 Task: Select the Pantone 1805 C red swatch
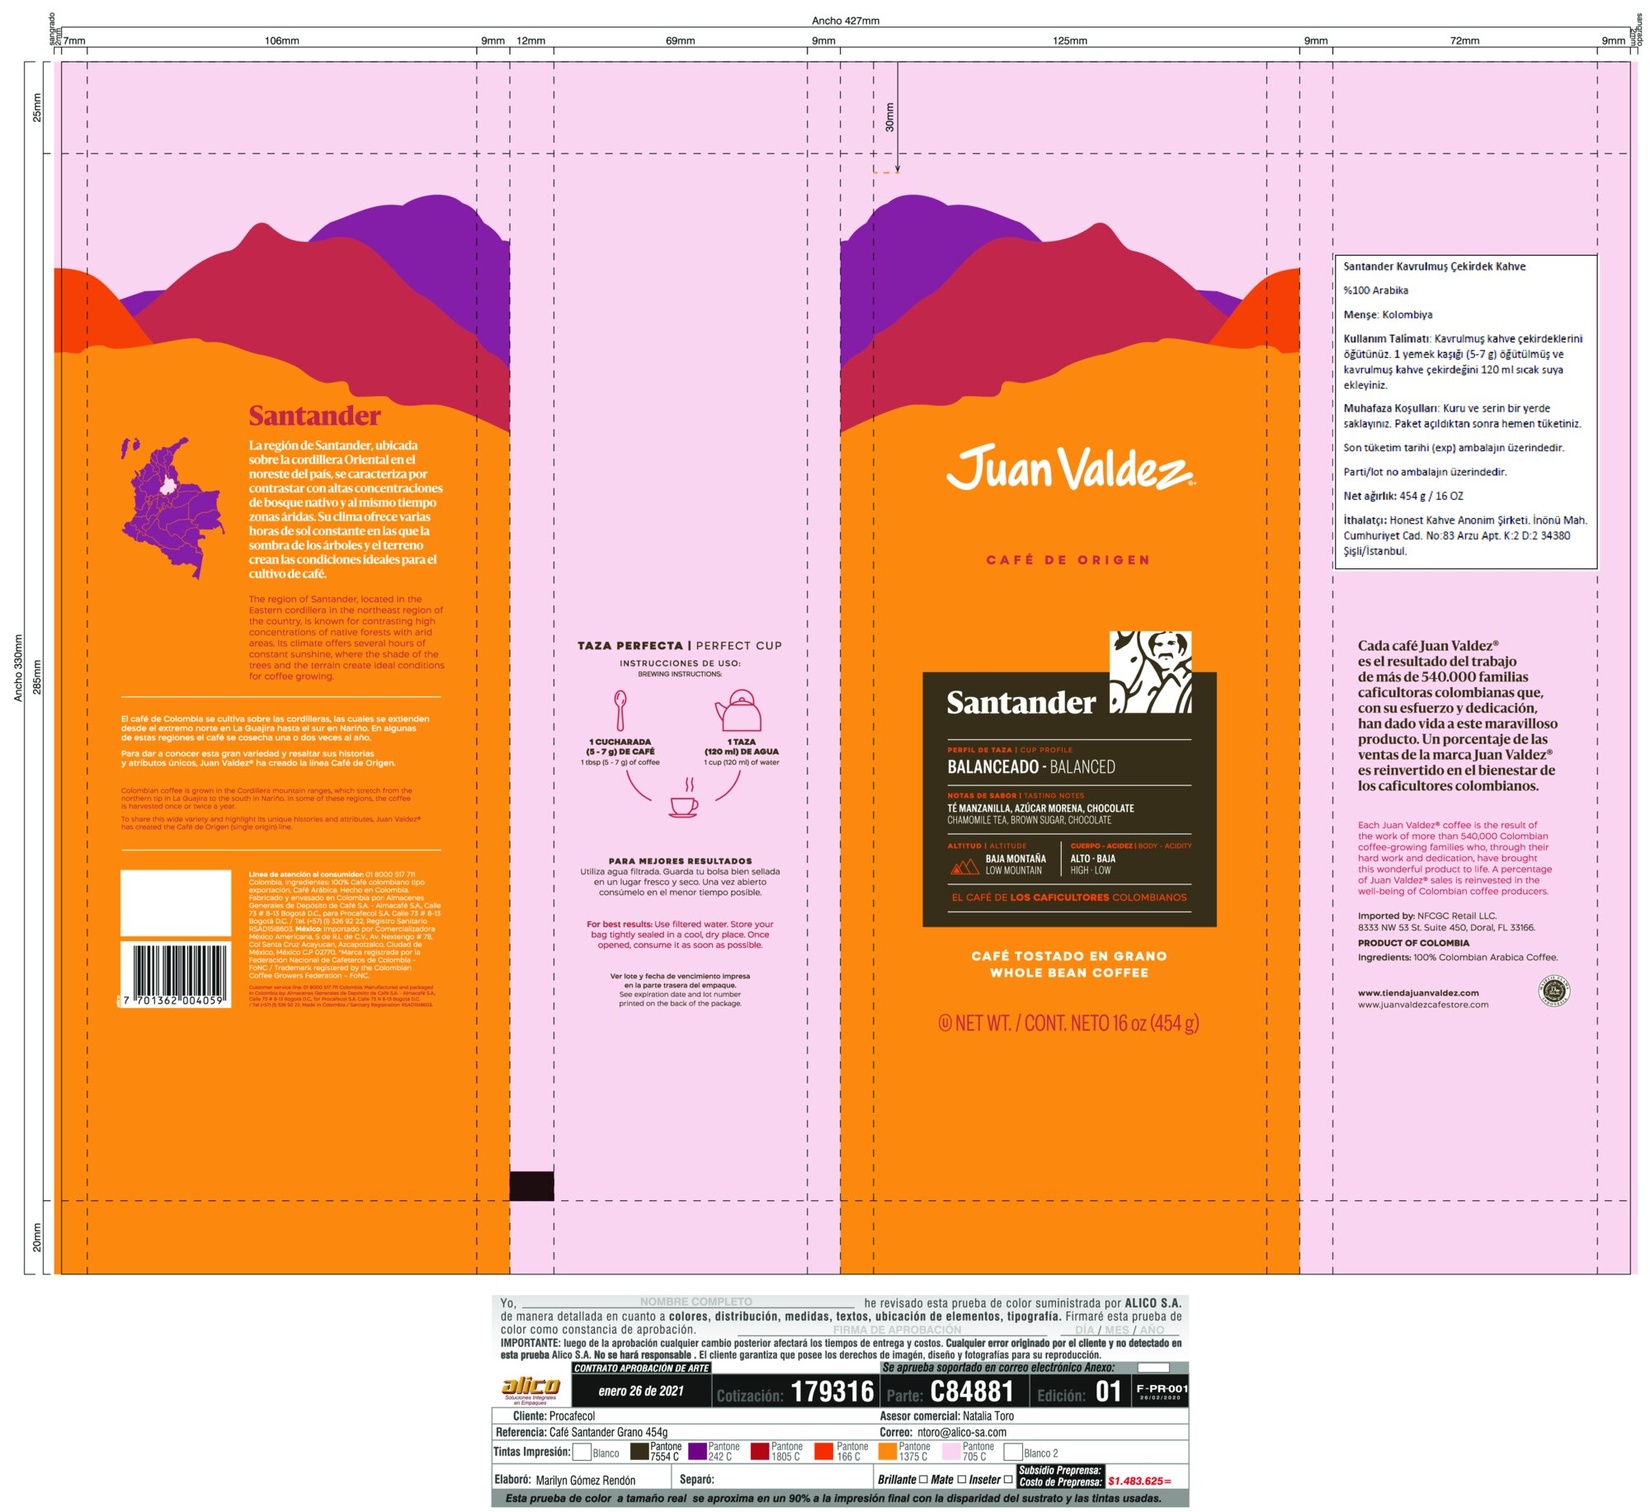760,1452
